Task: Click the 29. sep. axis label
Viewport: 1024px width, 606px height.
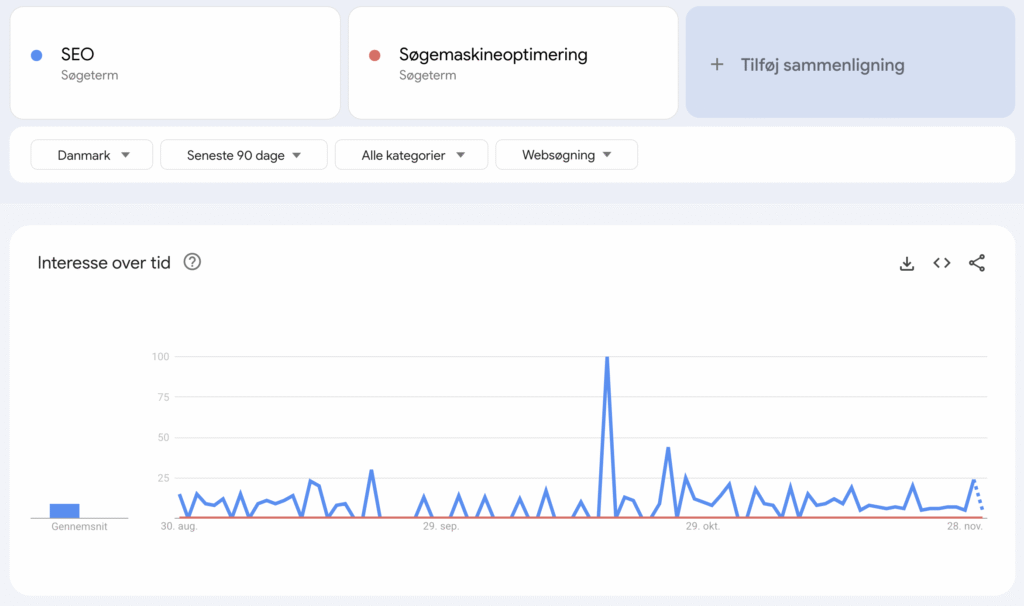Action: (x=441, y=526)
